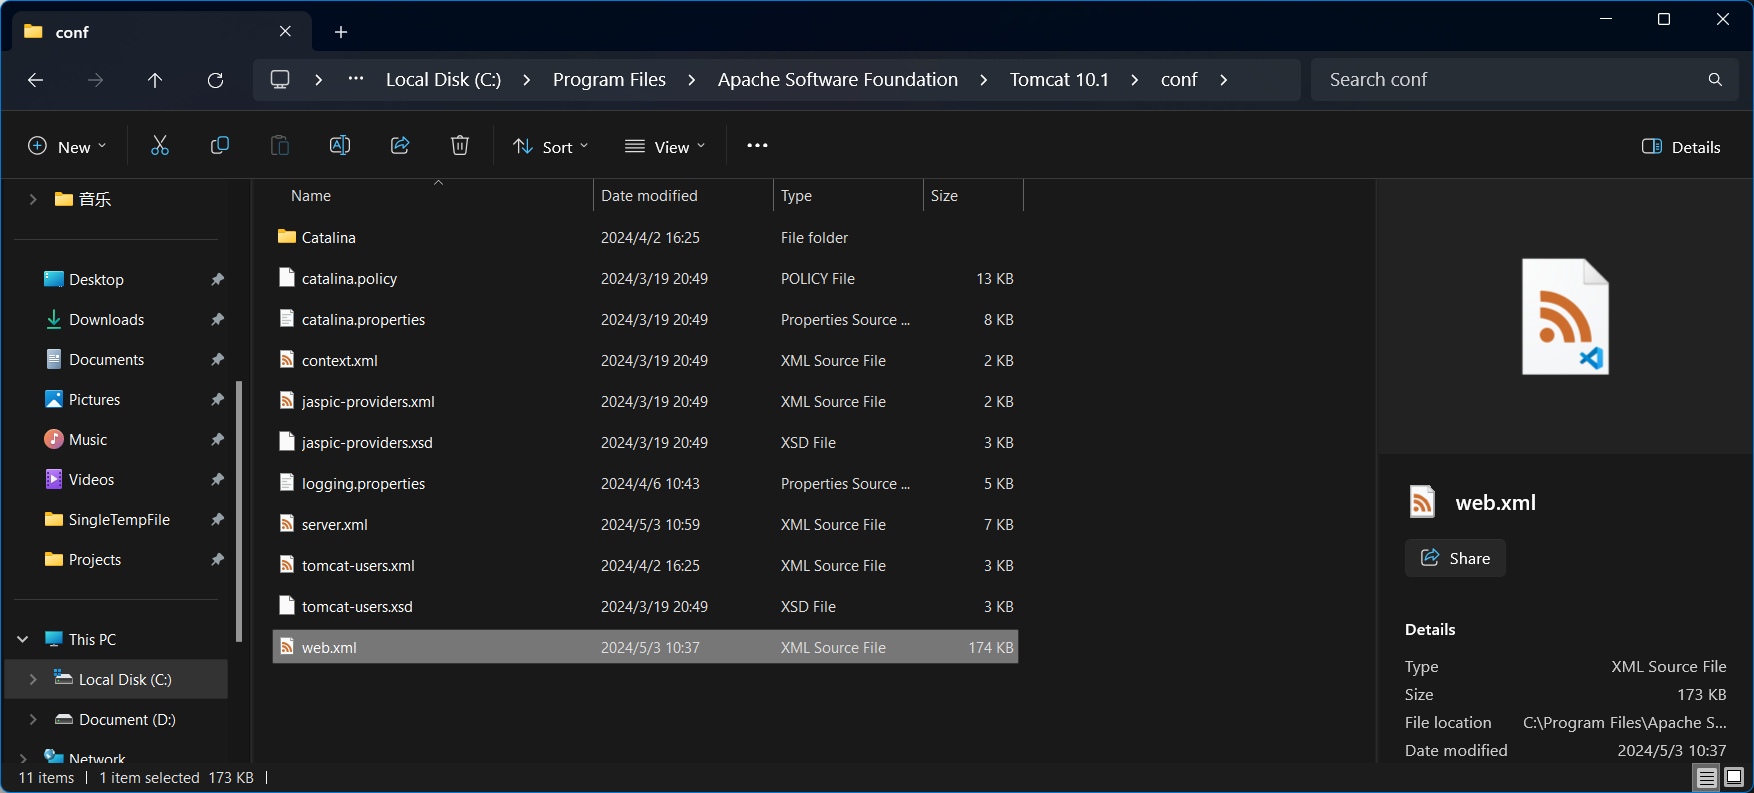
Task: Go back with the left arrow
Action: [36, 80]
